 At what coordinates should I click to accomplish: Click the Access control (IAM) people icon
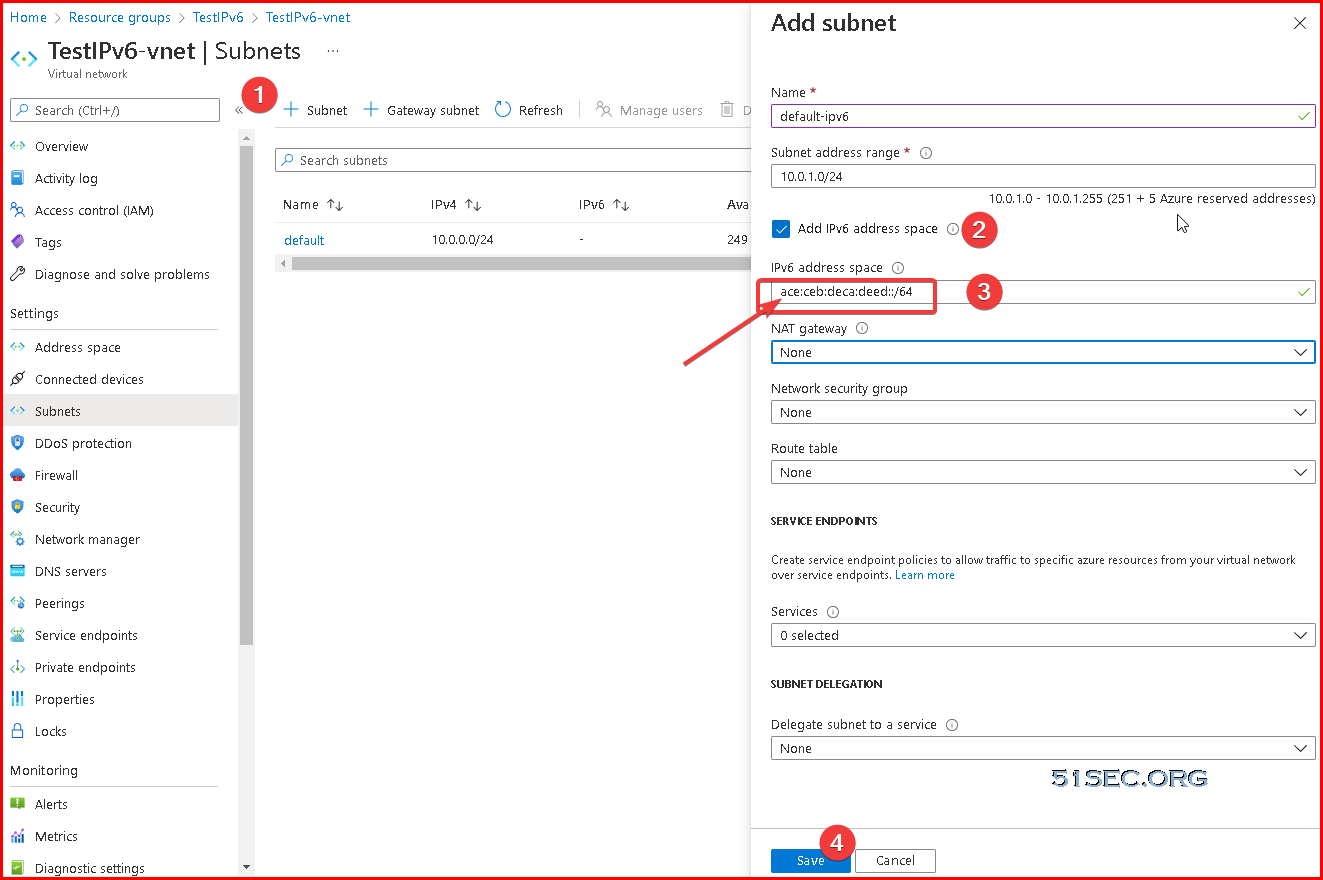(17, 210)
